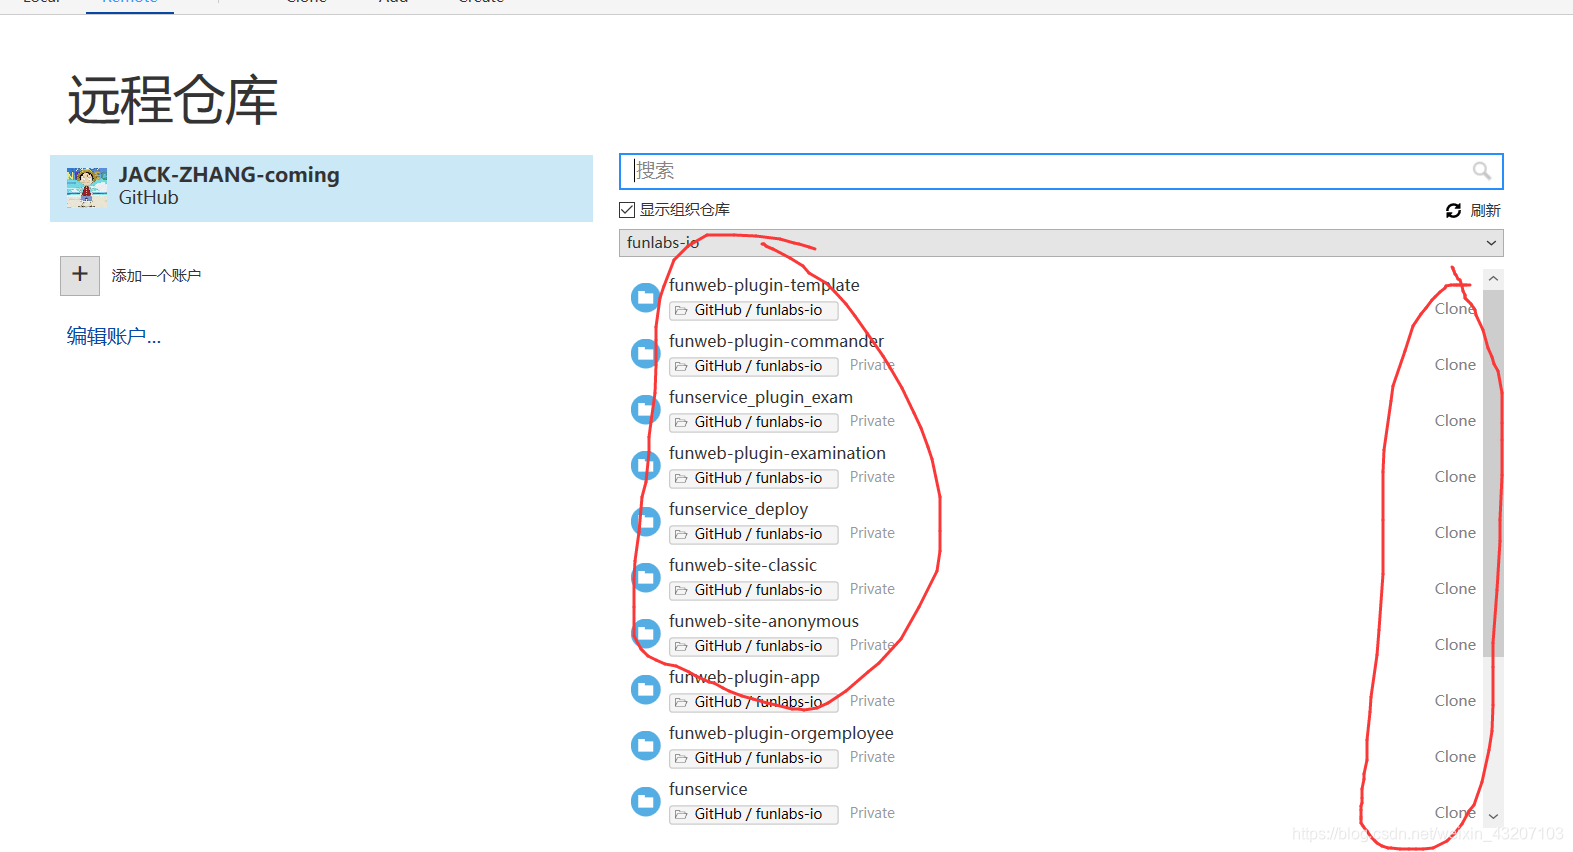The image size is (1573, 852).
Task: Click the repo icon for funweb-site-anonymous
Action: [x=646, y=633]
